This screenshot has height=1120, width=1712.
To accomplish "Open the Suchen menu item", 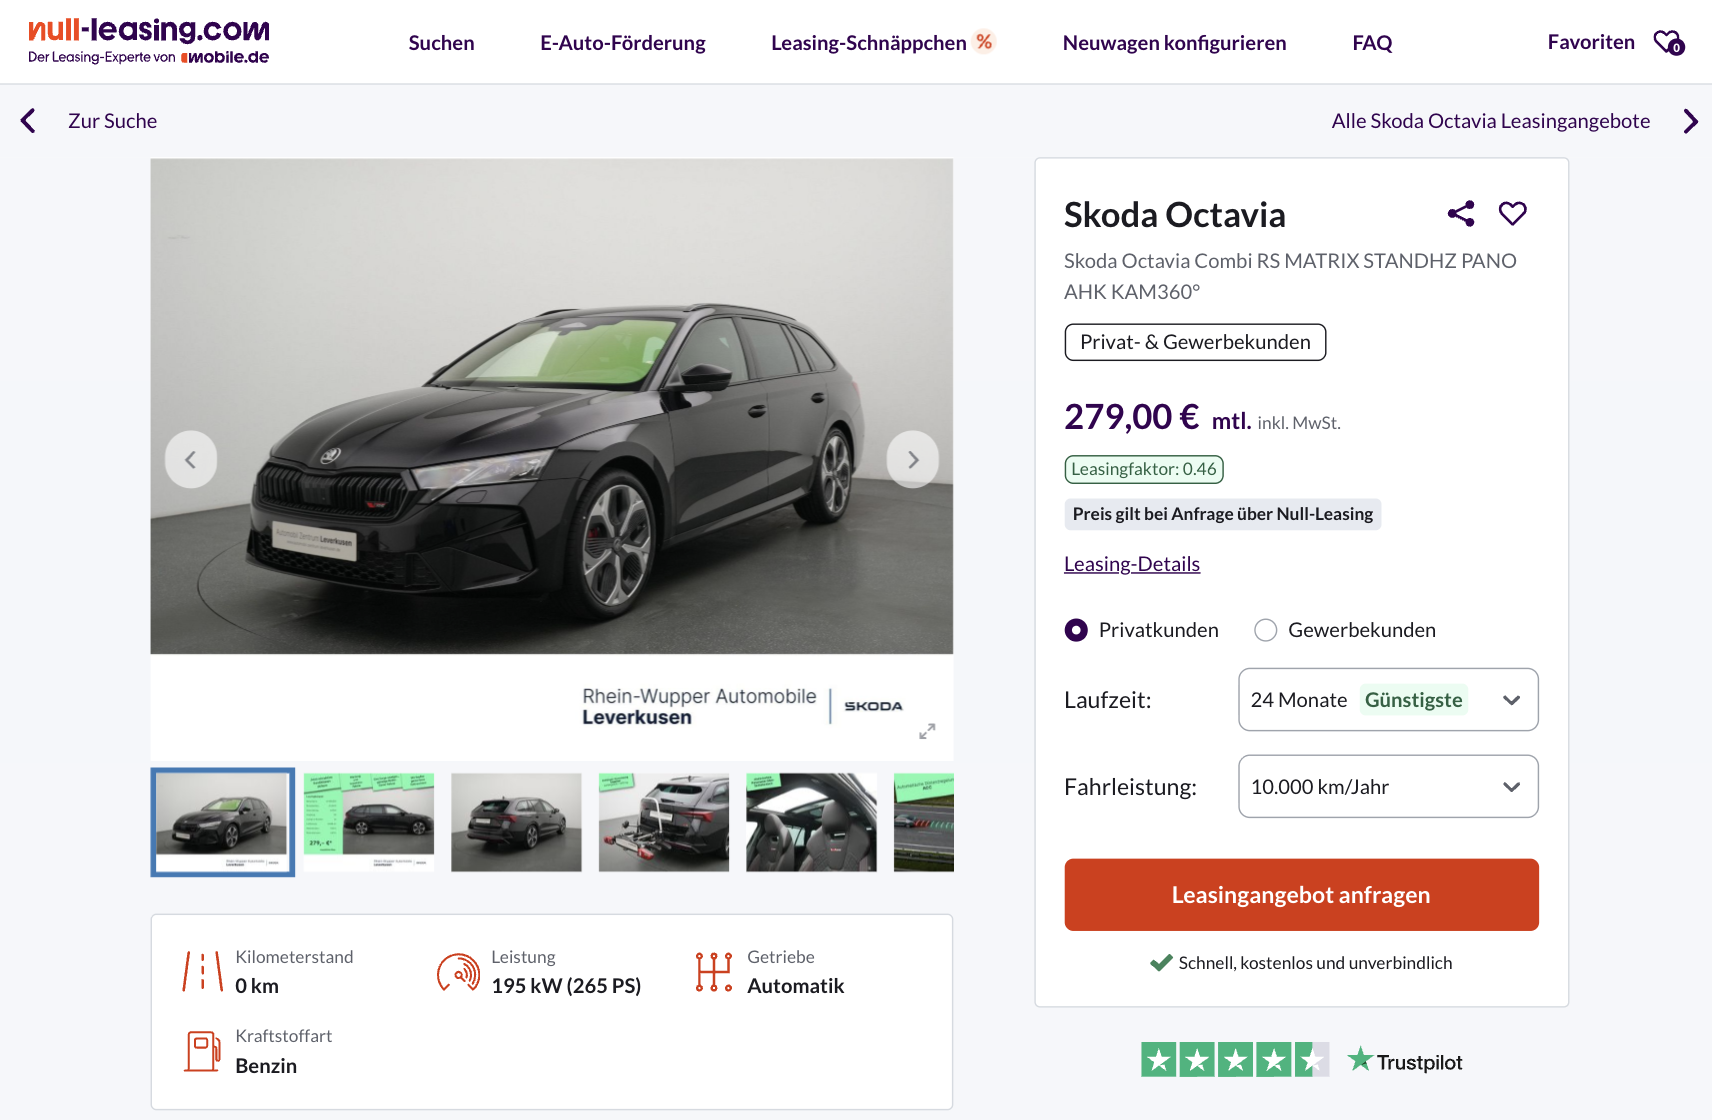I will click(x=441, y=43).
